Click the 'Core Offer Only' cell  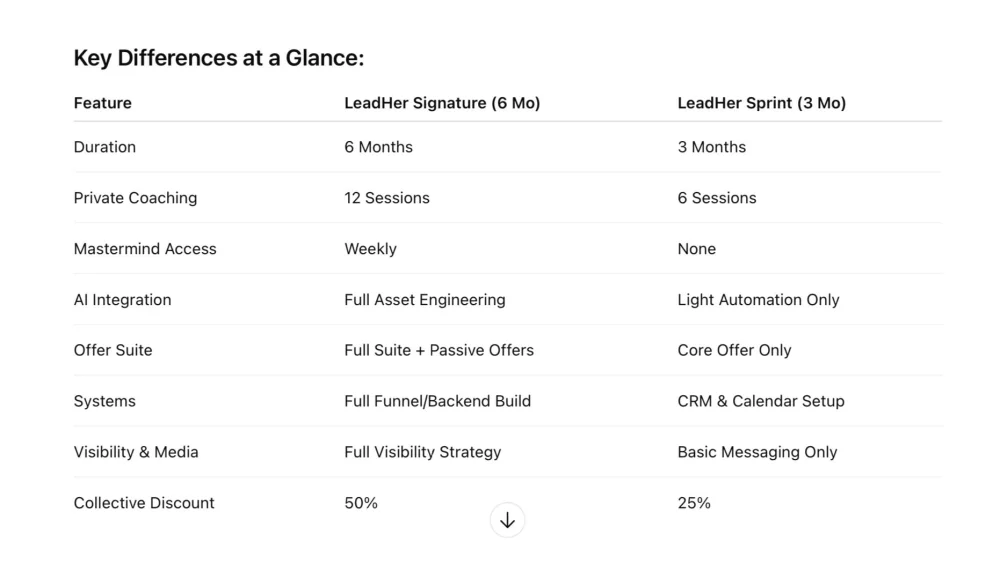734,350
